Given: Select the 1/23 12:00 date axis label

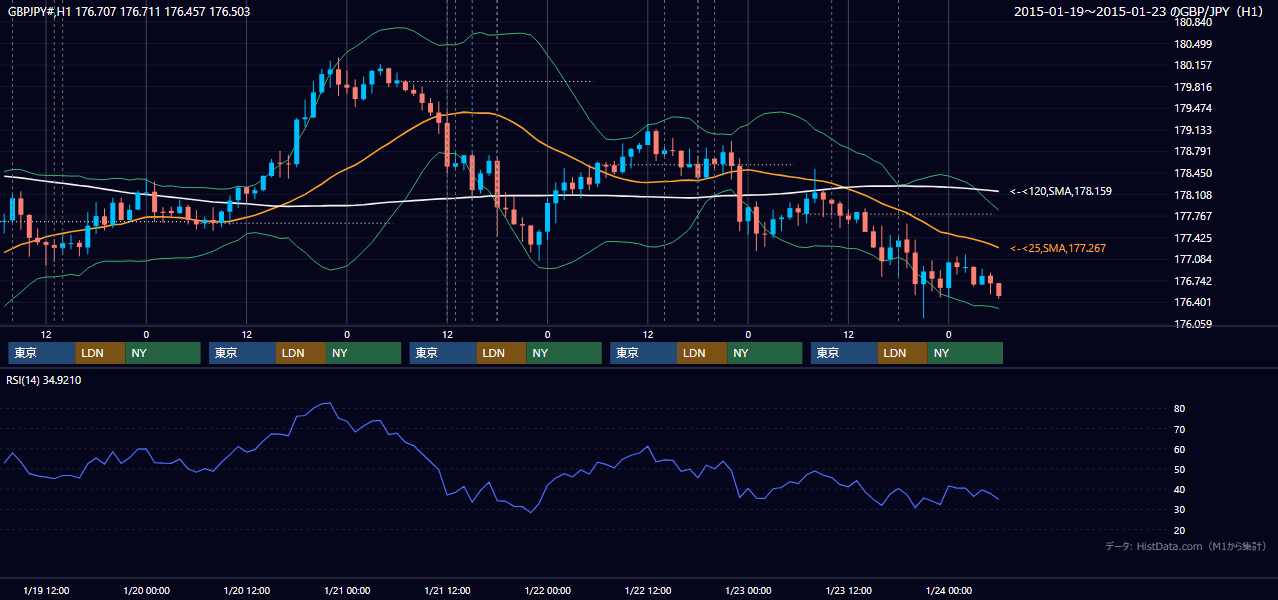Looking at the screenshot, I should click(848, 590).
